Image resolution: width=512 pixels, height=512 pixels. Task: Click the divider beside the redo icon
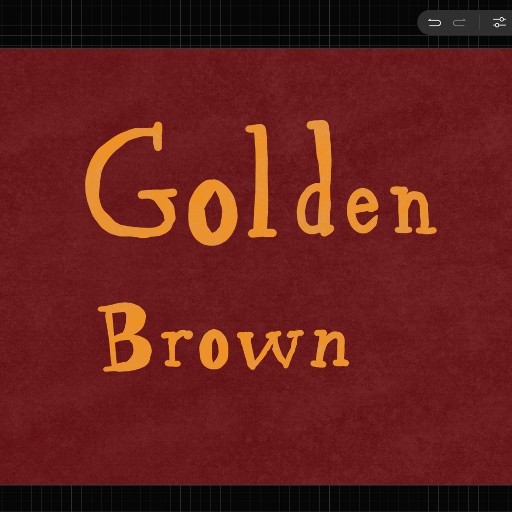coord(480,23)
